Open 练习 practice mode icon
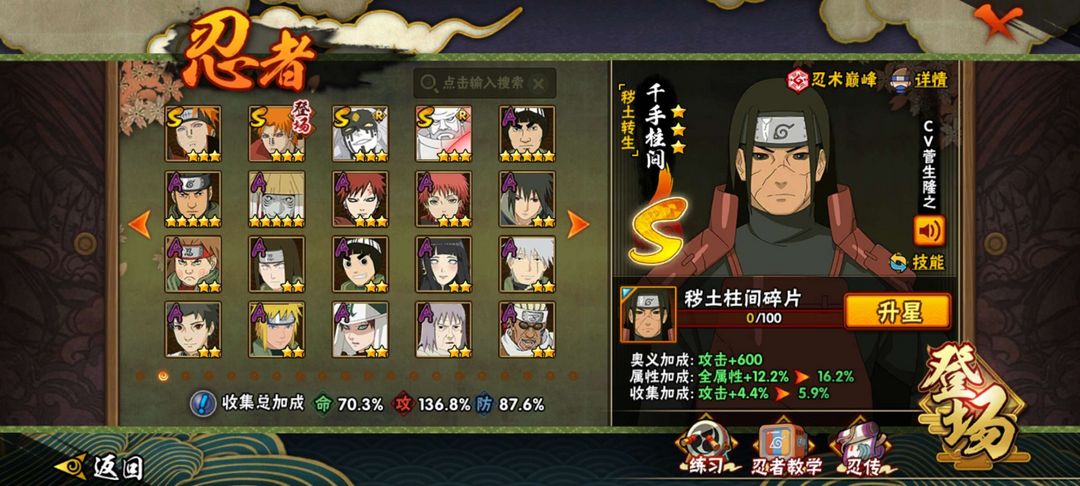The image size is (1080, 486). 704,449
